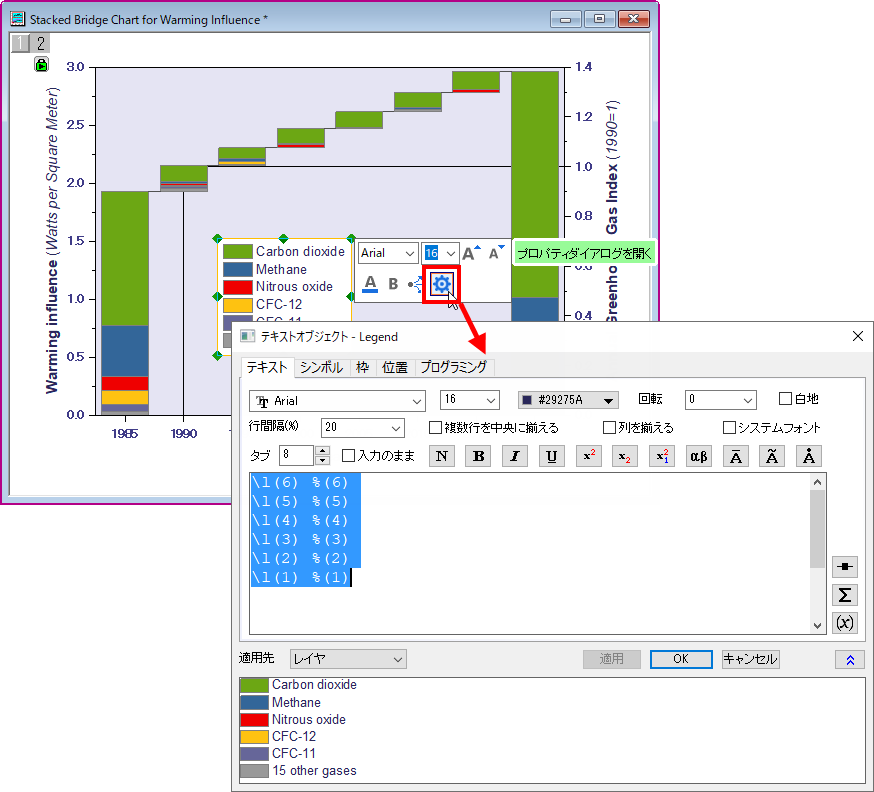Viewport: 874px width, 792px height.
Task: Apply superscript formatting button
Action: [x=589, y=456]
